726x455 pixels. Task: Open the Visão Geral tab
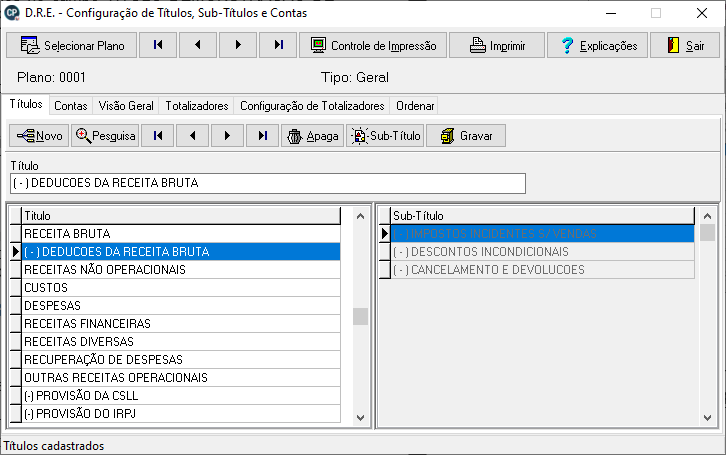(x=126, y=106)
